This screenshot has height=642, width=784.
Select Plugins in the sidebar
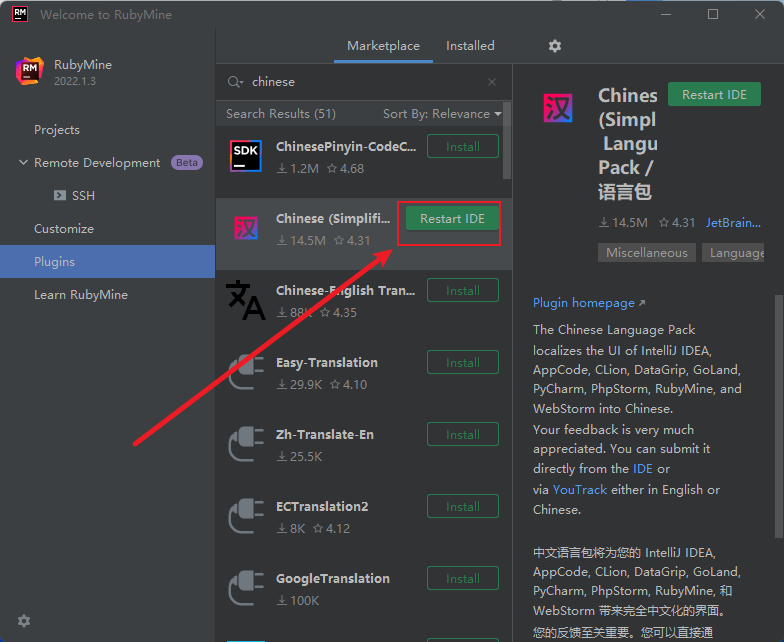tap(108, 262)
